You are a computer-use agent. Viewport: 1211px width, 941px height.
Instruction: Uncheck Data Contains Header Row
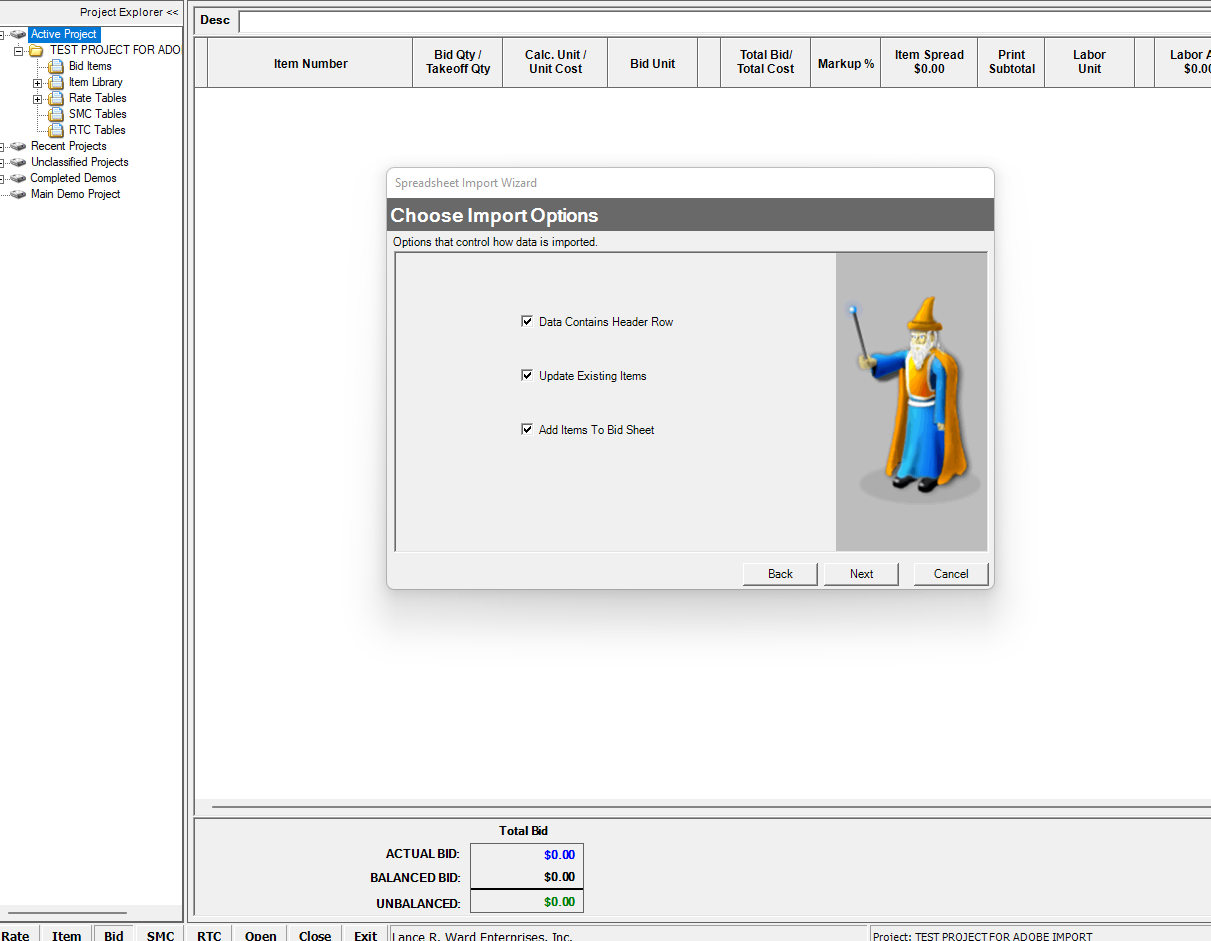527,322
